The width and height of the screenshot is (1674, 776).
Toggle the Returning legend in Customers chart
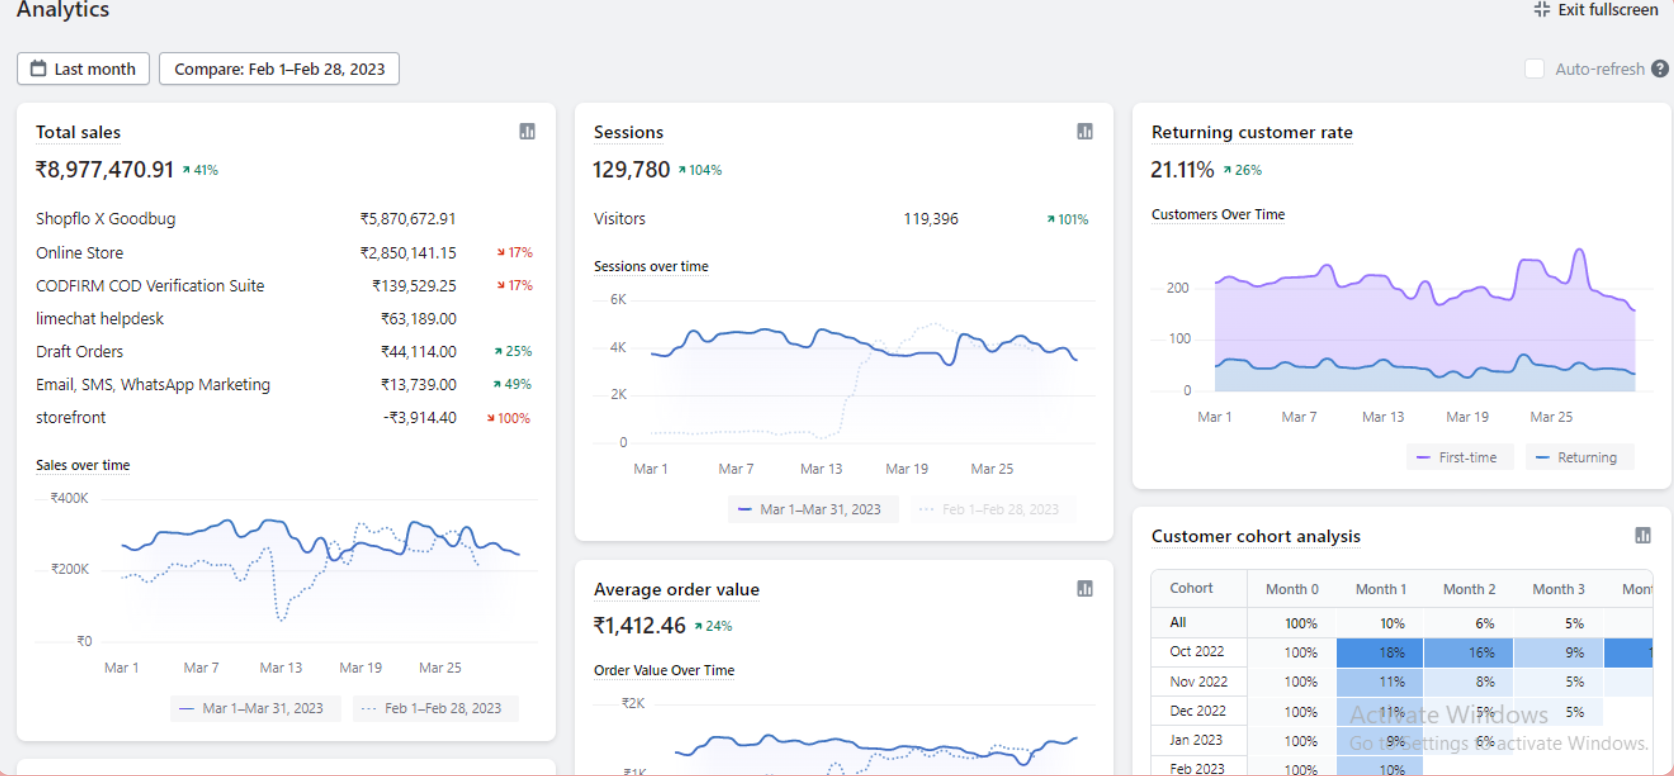1578,457
